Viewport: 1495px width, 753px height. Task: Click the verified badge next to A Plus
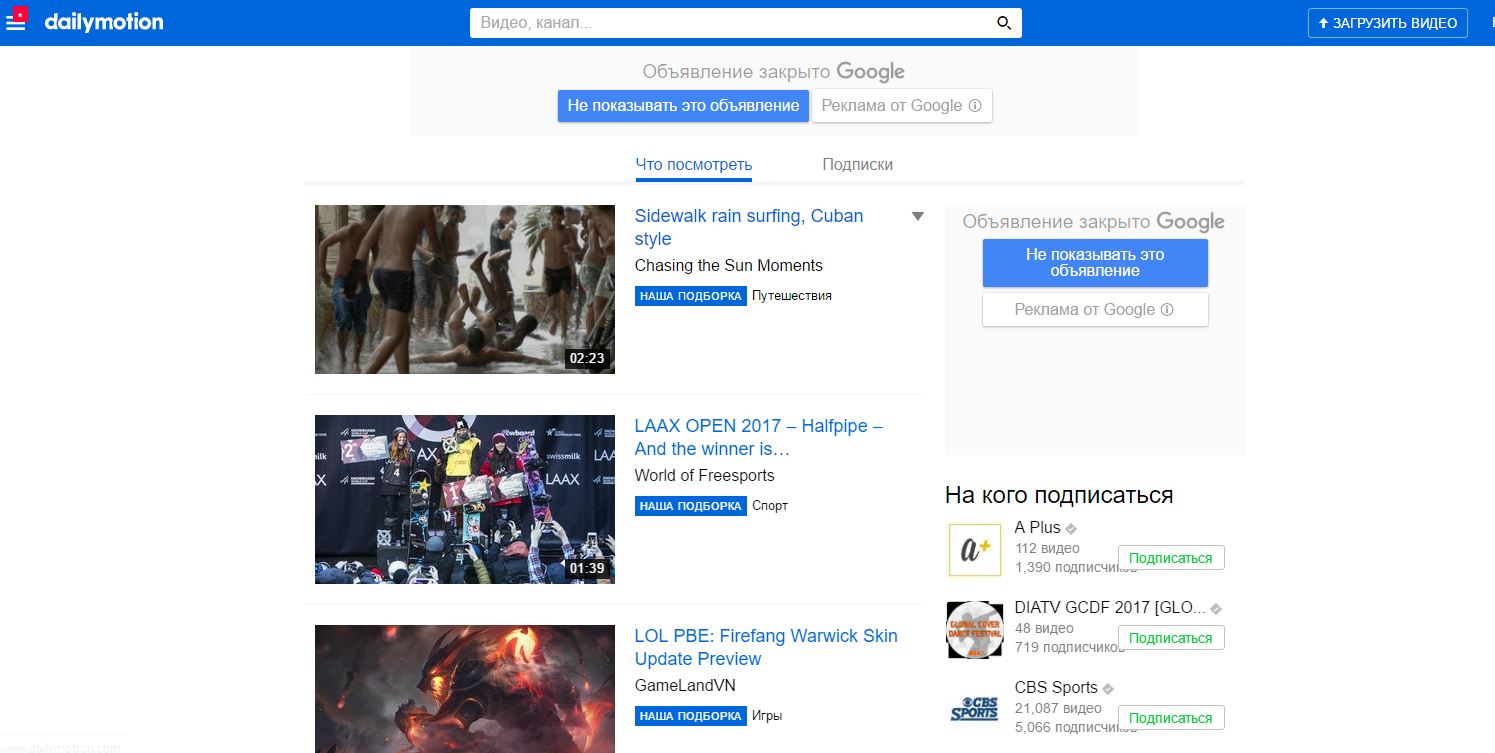tap(1071, 529)
